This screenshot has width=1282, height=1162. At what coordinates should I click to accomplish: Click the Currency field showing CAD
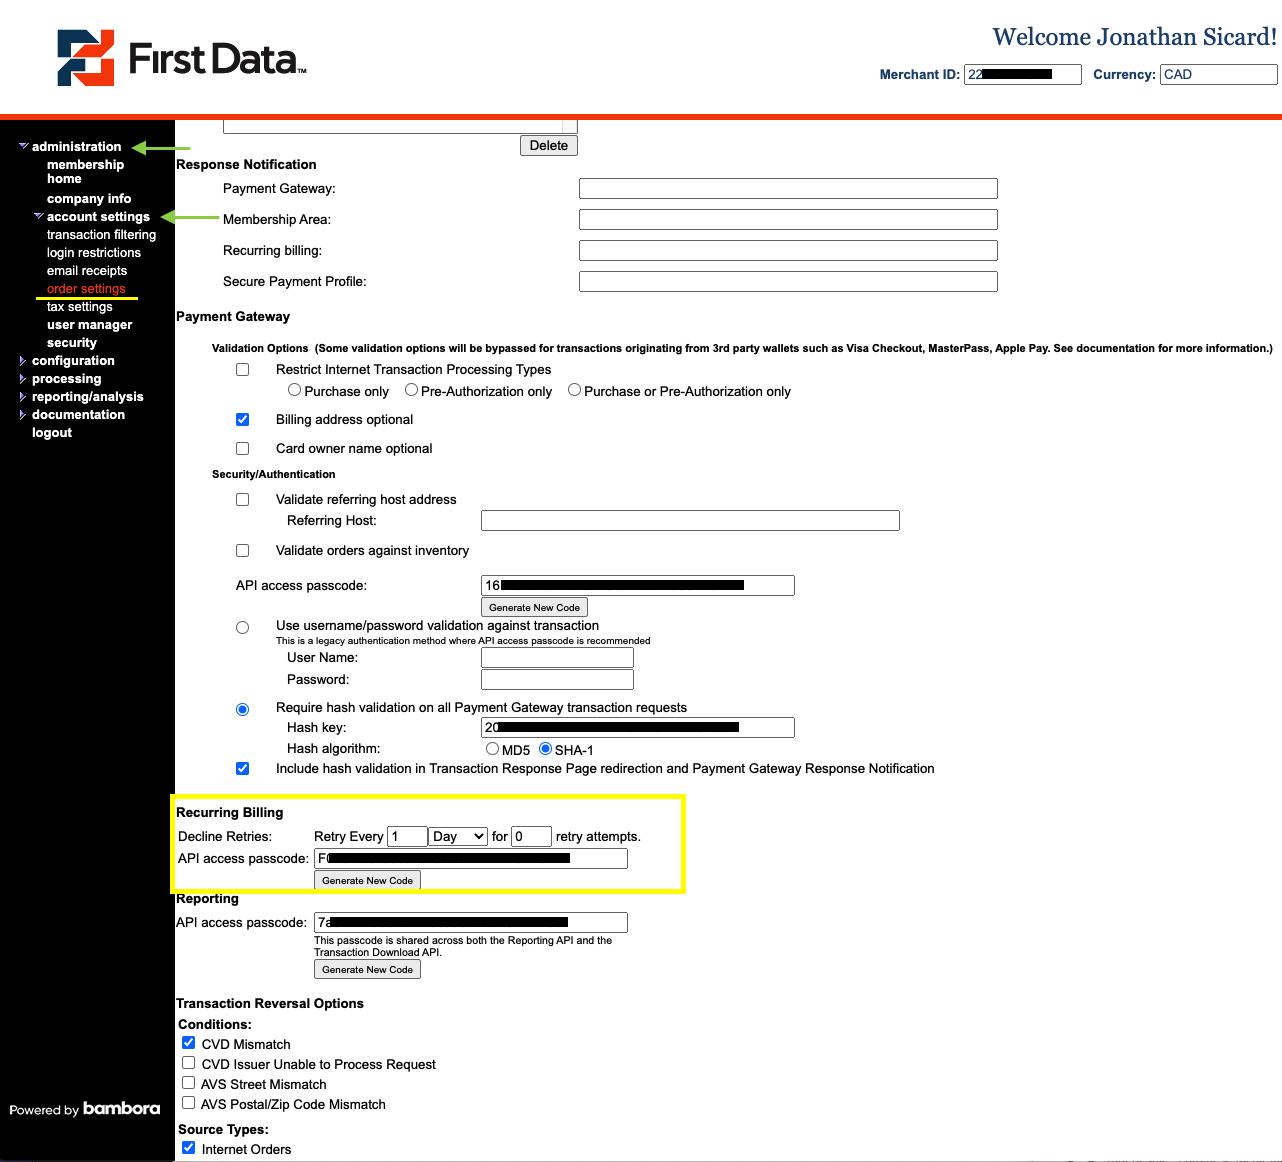1219,74
